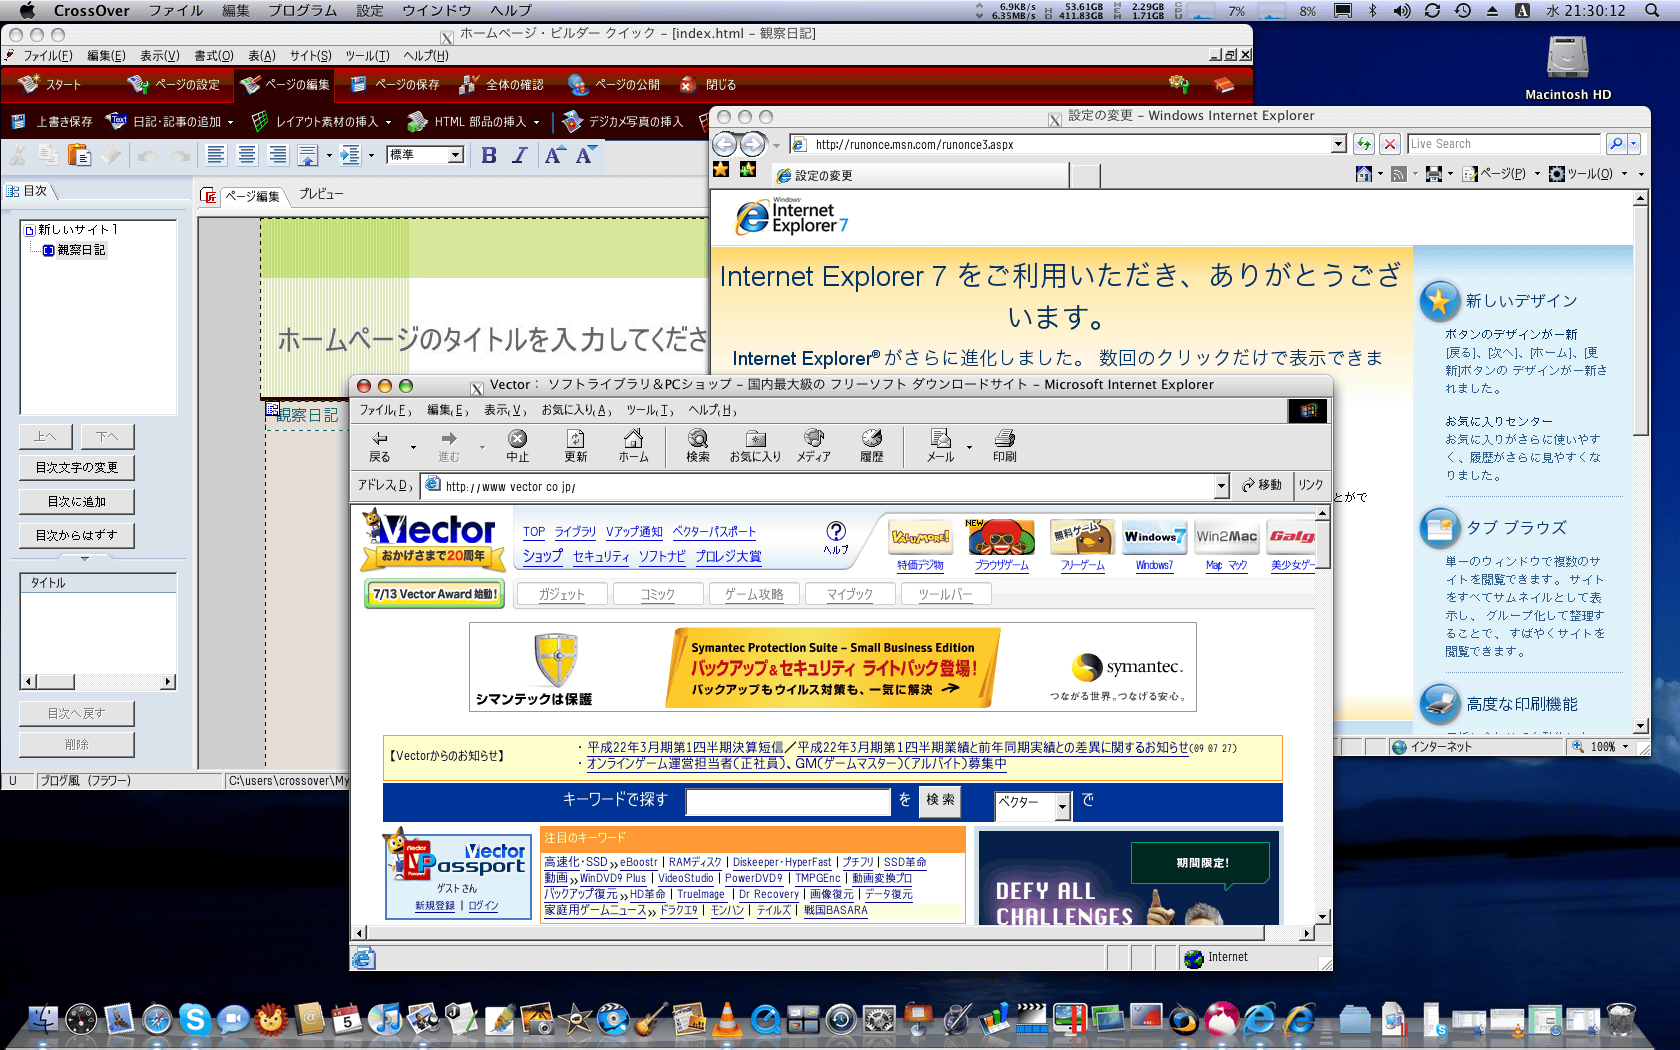This screenshot has height=1050, width=1680.
Task: Open サイト(S) menu in Homepage Builder
Action: pyautogui.click(x=310, y=56)
